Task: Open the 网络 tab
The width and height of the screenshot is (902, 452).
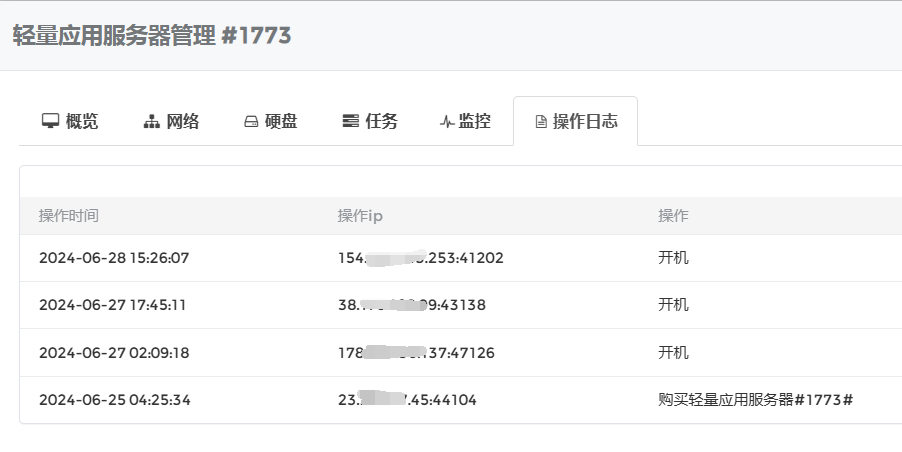Action: (x=183, y=122)
